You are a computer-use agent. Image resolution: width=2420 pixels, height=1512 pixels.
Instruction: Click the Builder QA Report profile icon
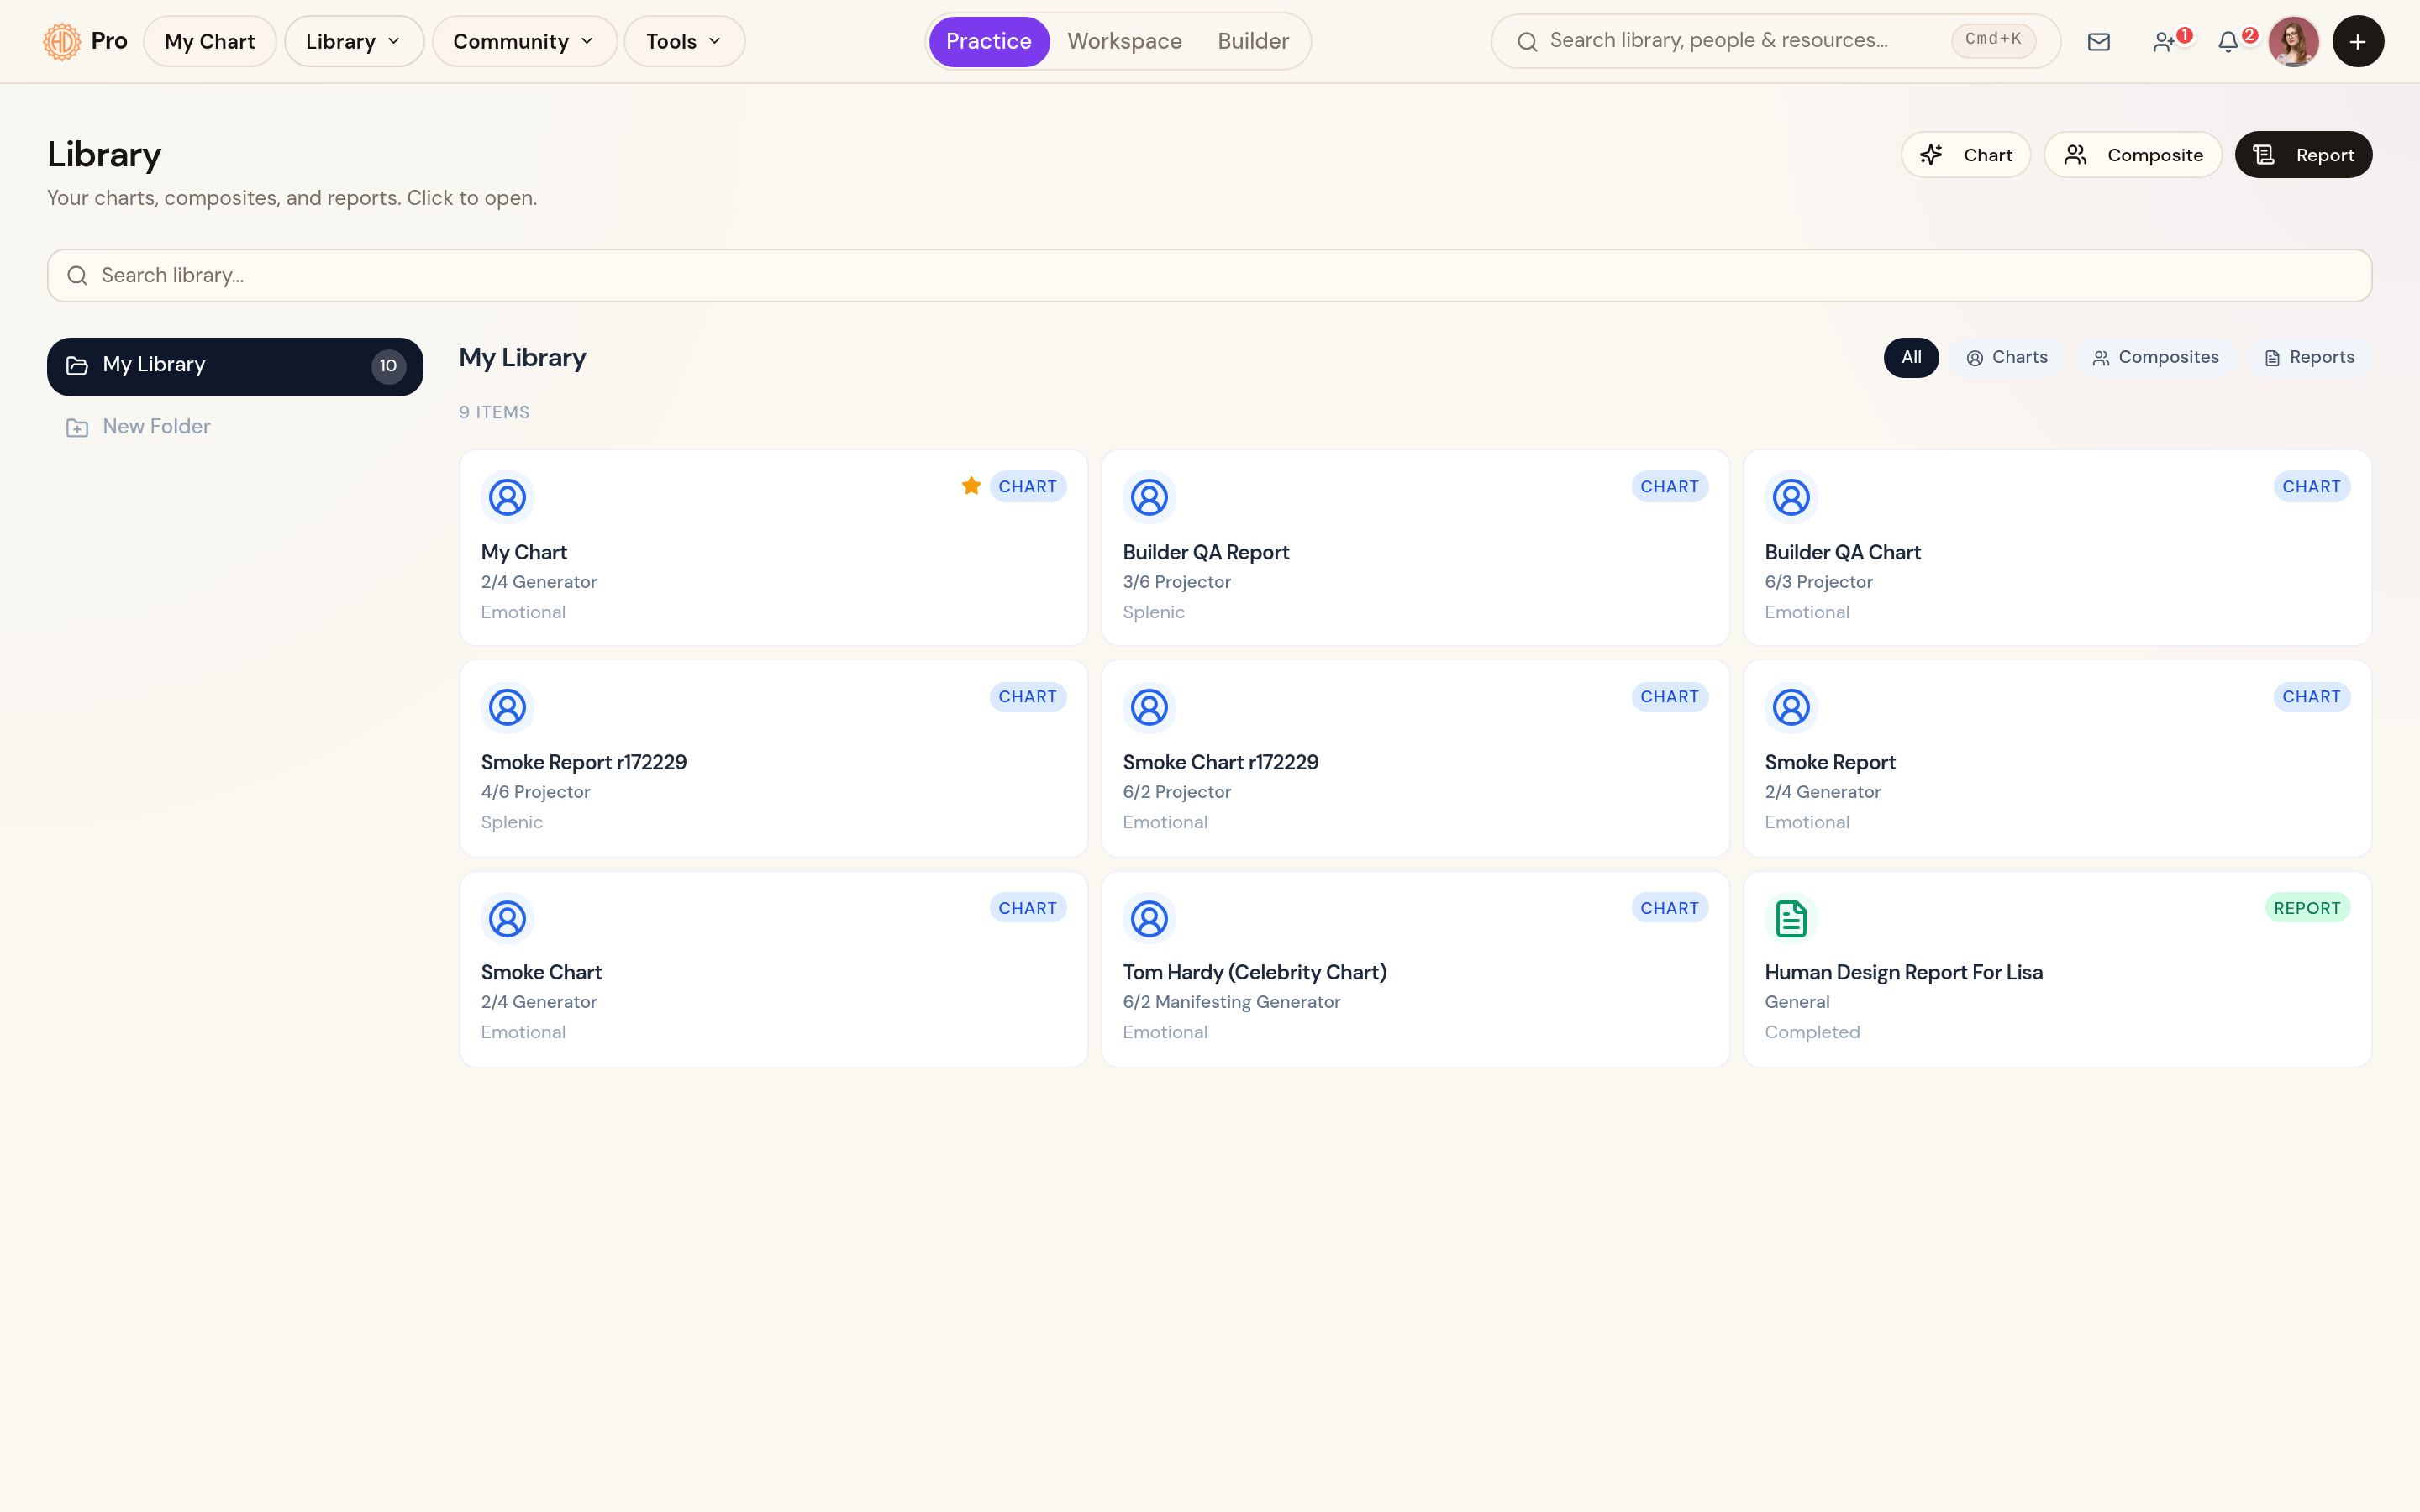1149,497
